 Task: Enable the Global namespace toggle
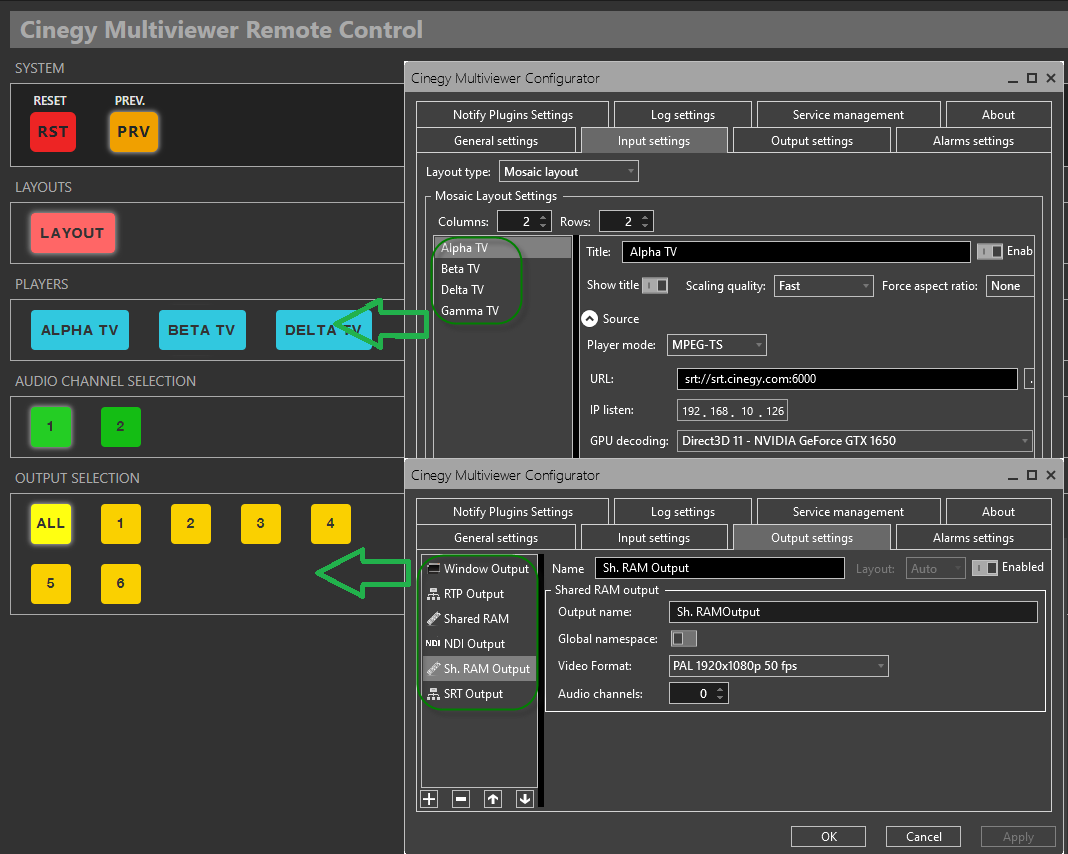685,638
